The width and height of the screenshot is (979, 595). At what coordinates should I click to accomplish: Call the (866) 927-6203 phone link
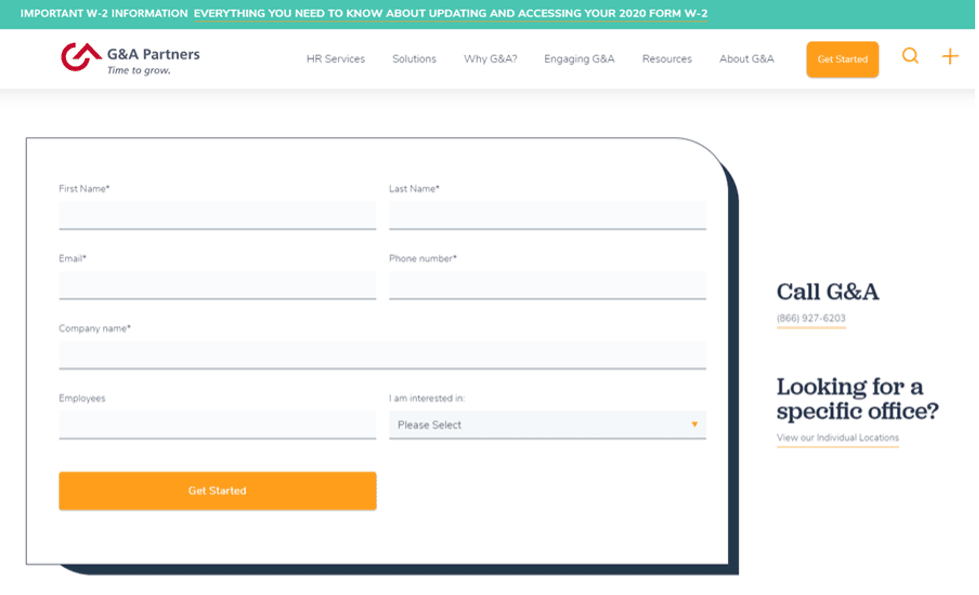pyautogui.click(x=811, y=319)
